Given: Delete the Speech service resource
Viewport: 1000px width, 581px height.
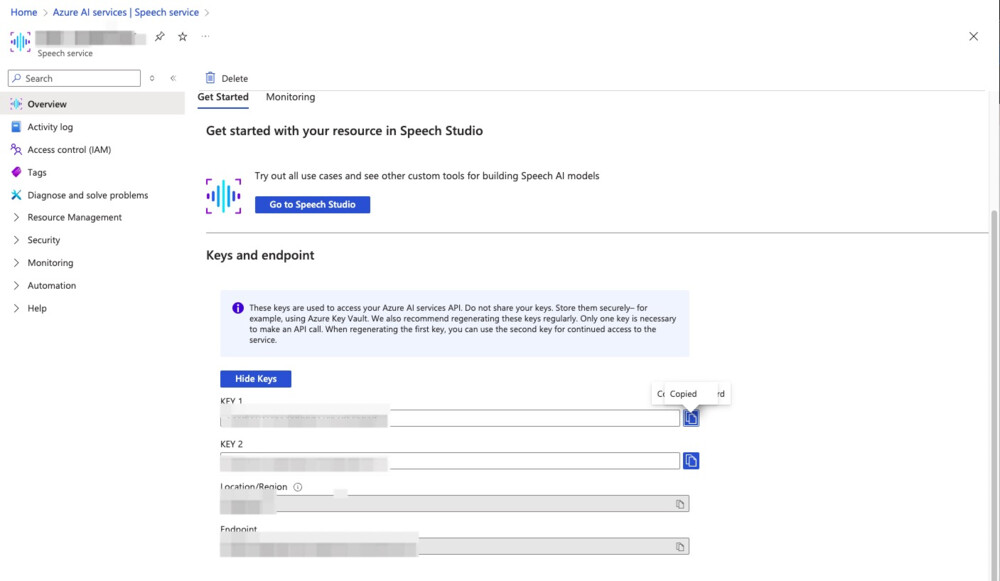Looking at the screenshot, I should [228, 77].
